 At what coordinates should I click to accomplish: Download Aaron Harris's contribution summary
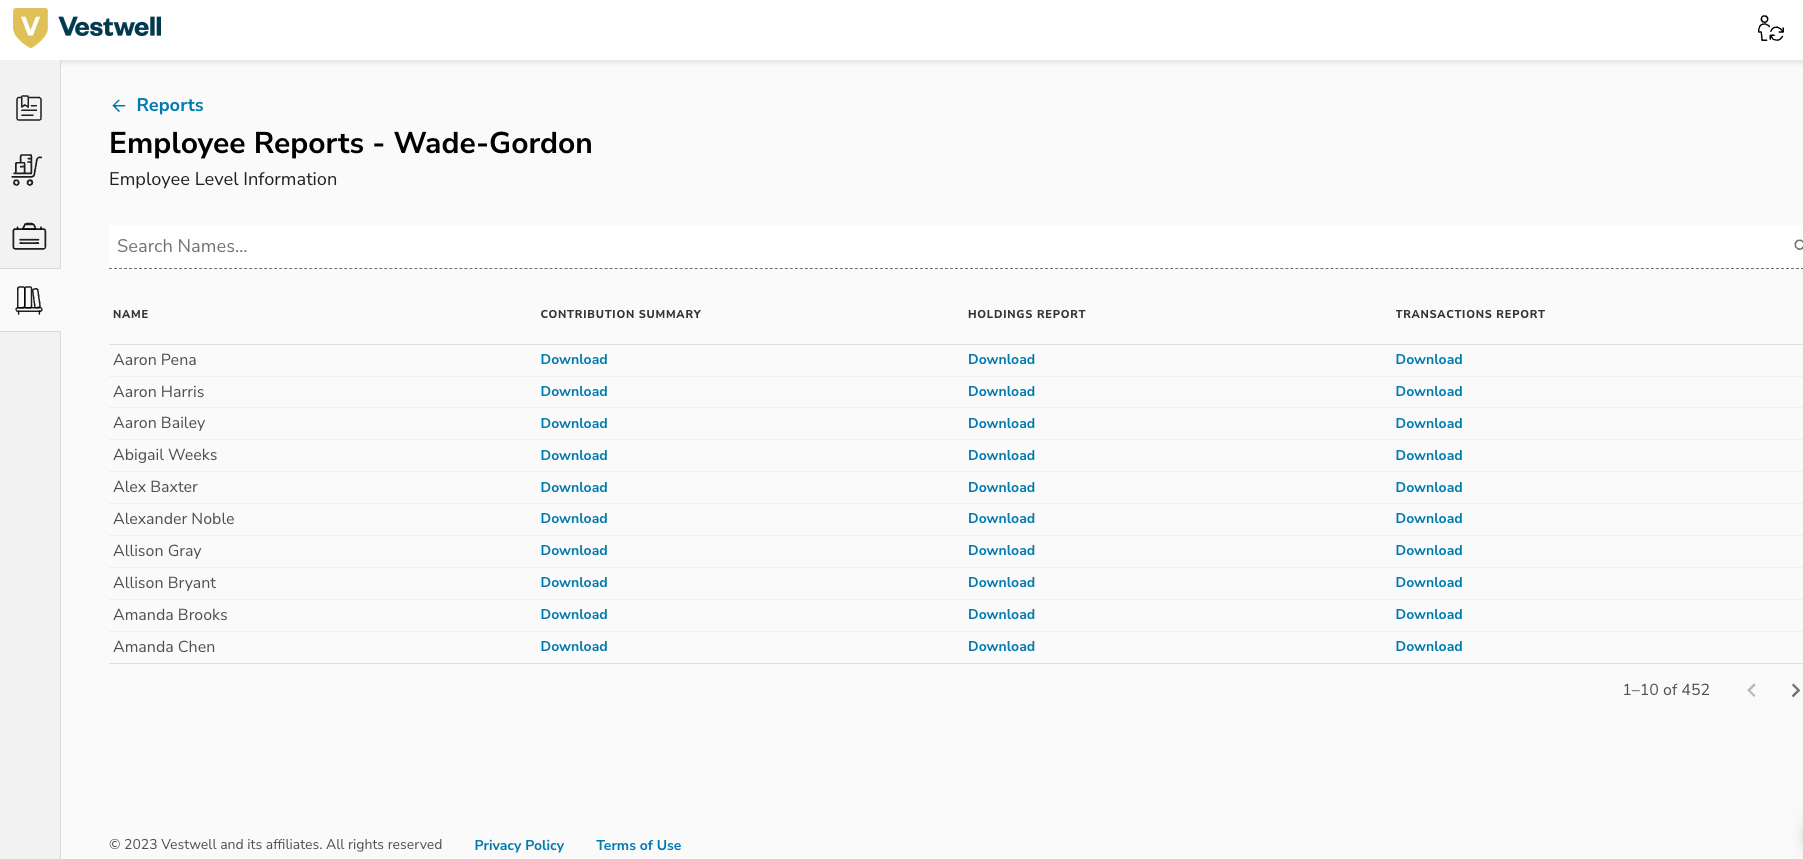[x=574, y=392]
